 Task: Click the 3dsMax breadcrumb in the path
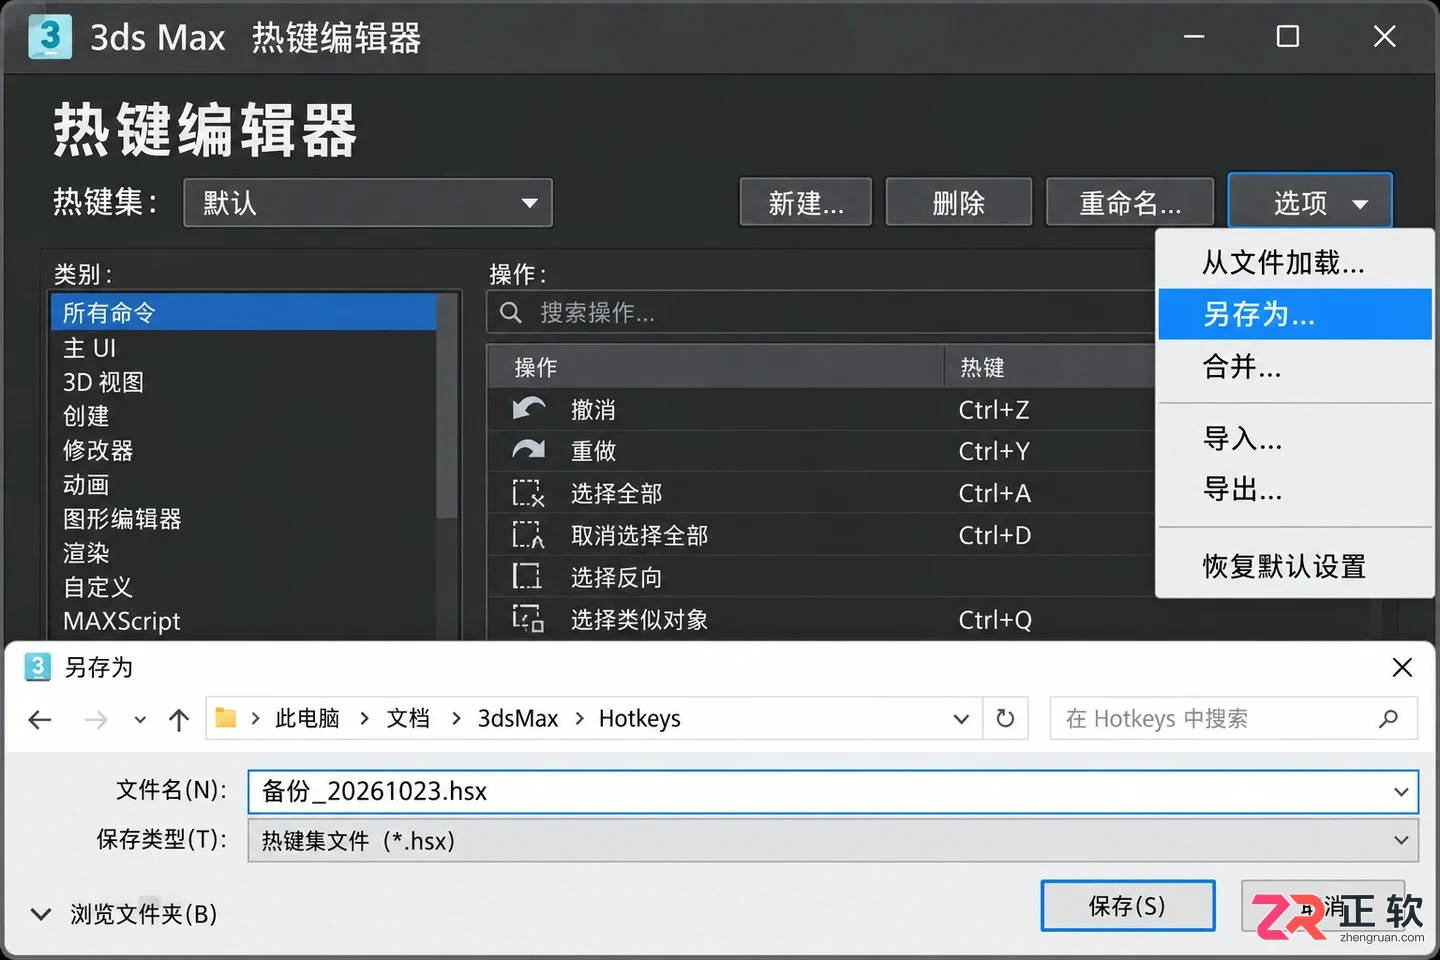coord(518,719)
